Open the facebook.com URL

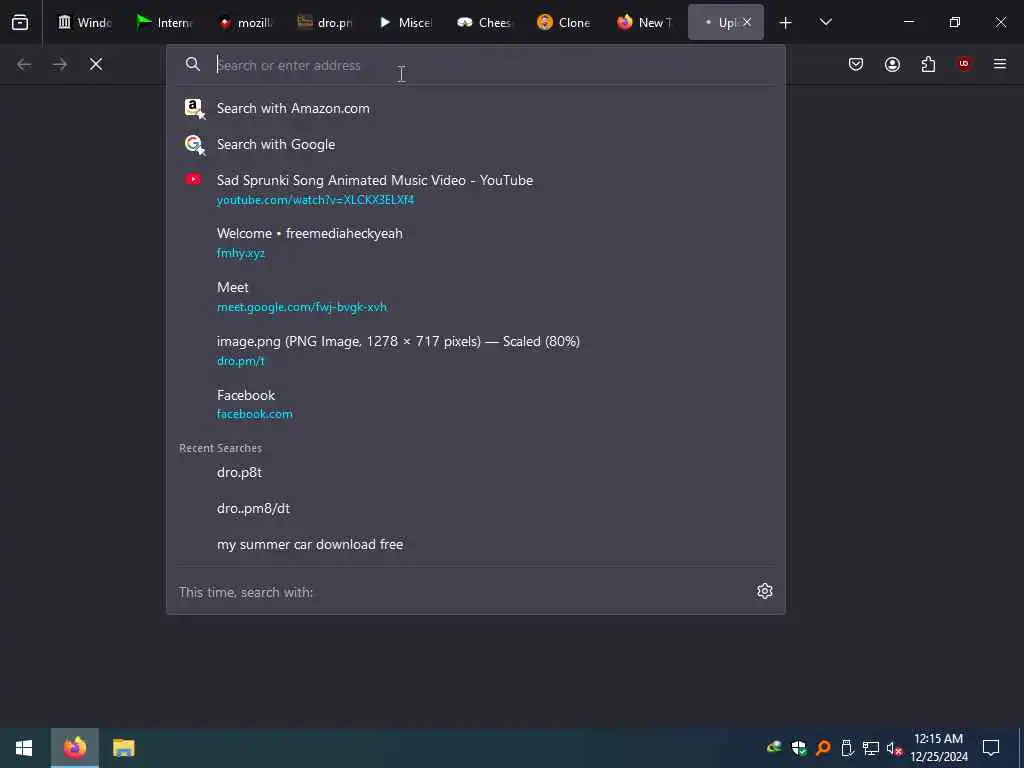[255, 414]
